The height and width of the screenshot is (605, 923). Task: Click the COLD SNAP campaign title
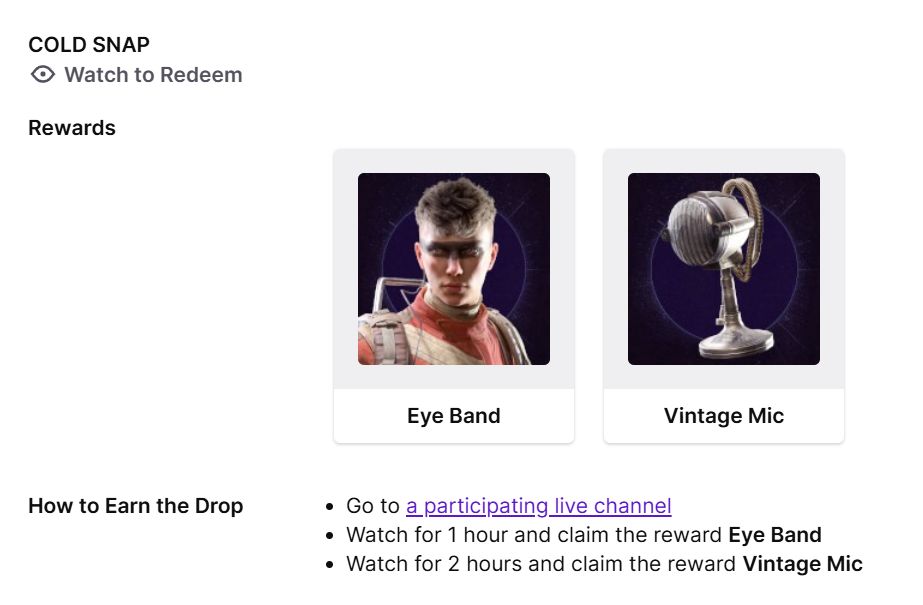(89, 44)
